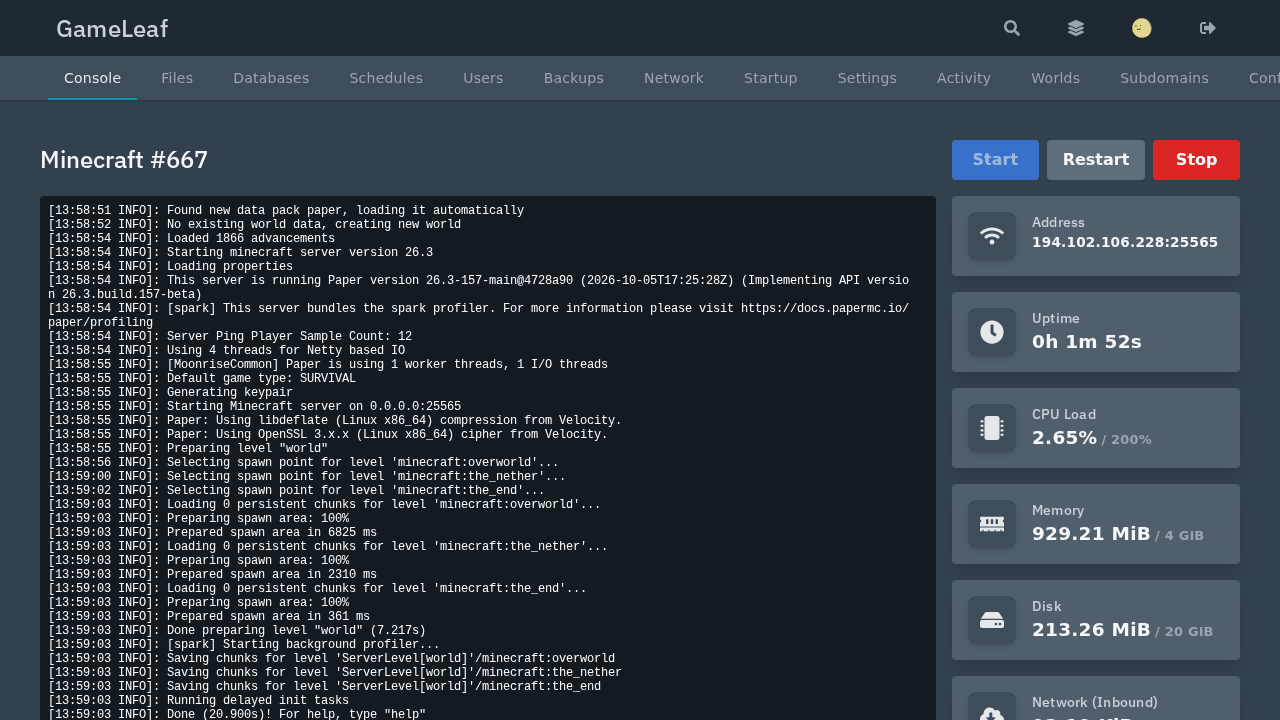
Task: Stop the server with red button
Action: [1196, 160]
